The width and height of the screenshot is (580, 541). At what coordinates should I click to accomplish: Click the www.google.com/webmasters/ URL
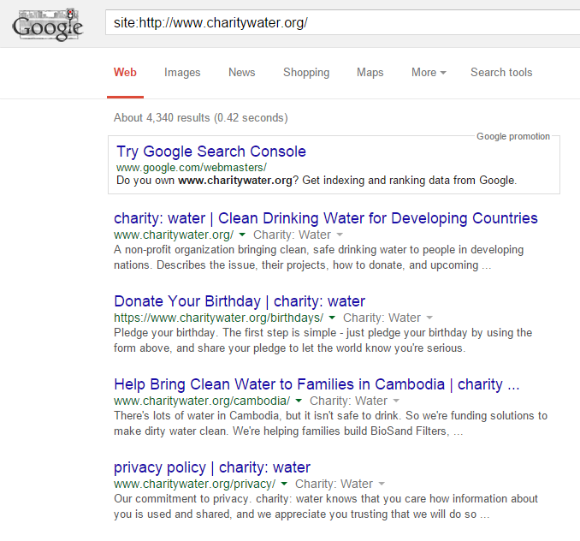[191, 168]
